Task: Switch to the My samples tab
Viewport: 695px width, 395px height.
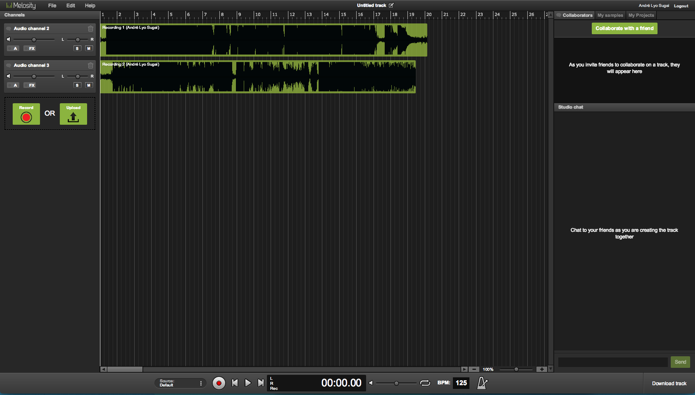Action: click(610, 15)
